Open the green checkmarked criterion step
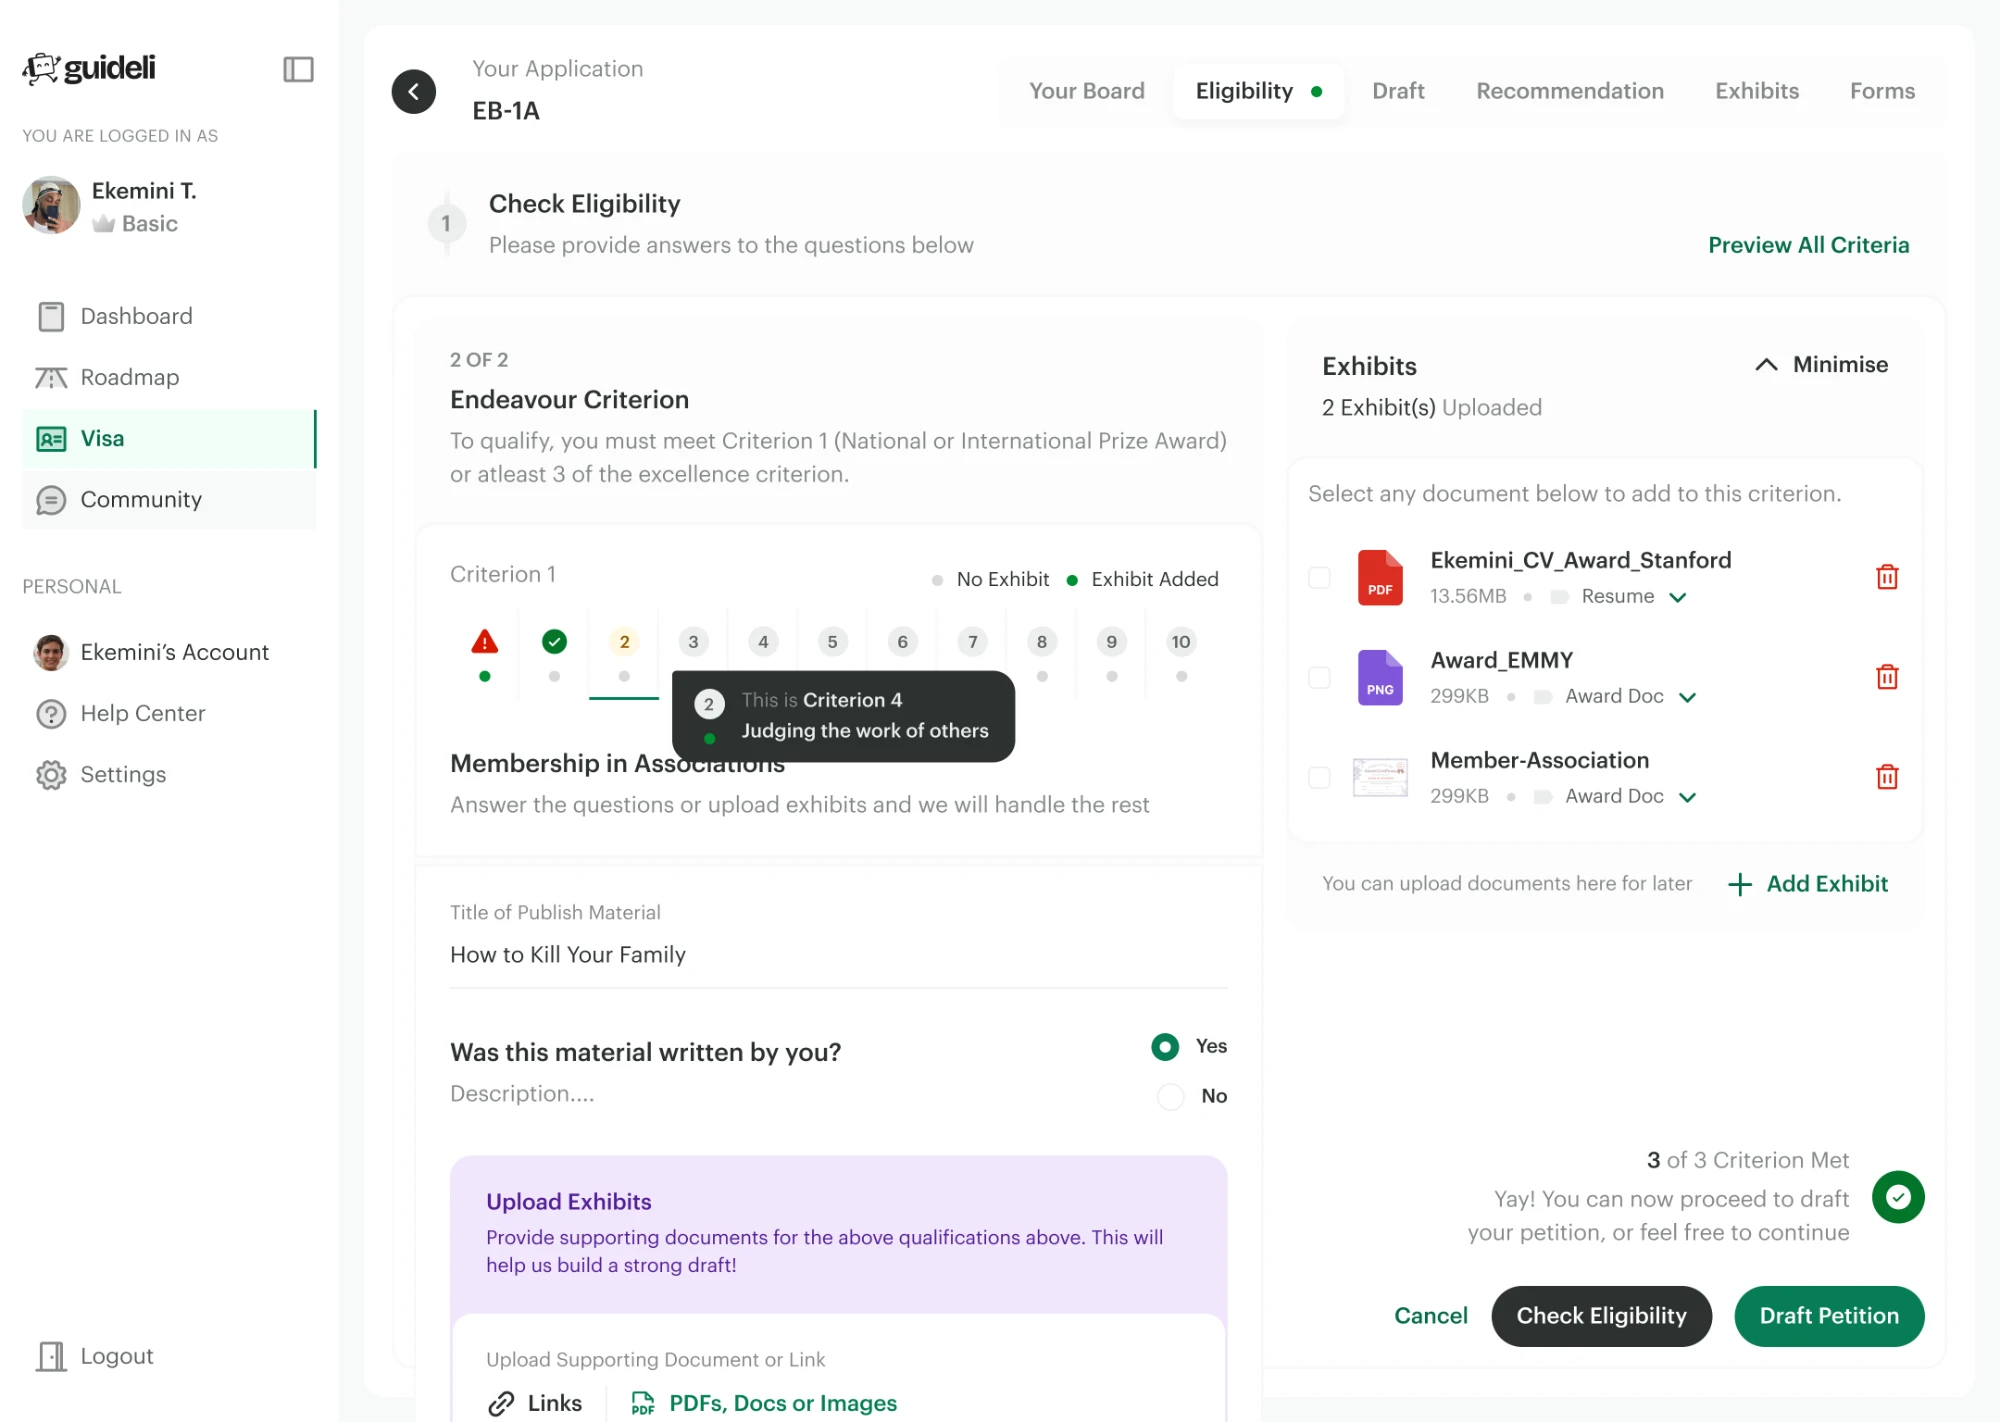The height and width of the screenshot is (1422, 2000). 555,642
